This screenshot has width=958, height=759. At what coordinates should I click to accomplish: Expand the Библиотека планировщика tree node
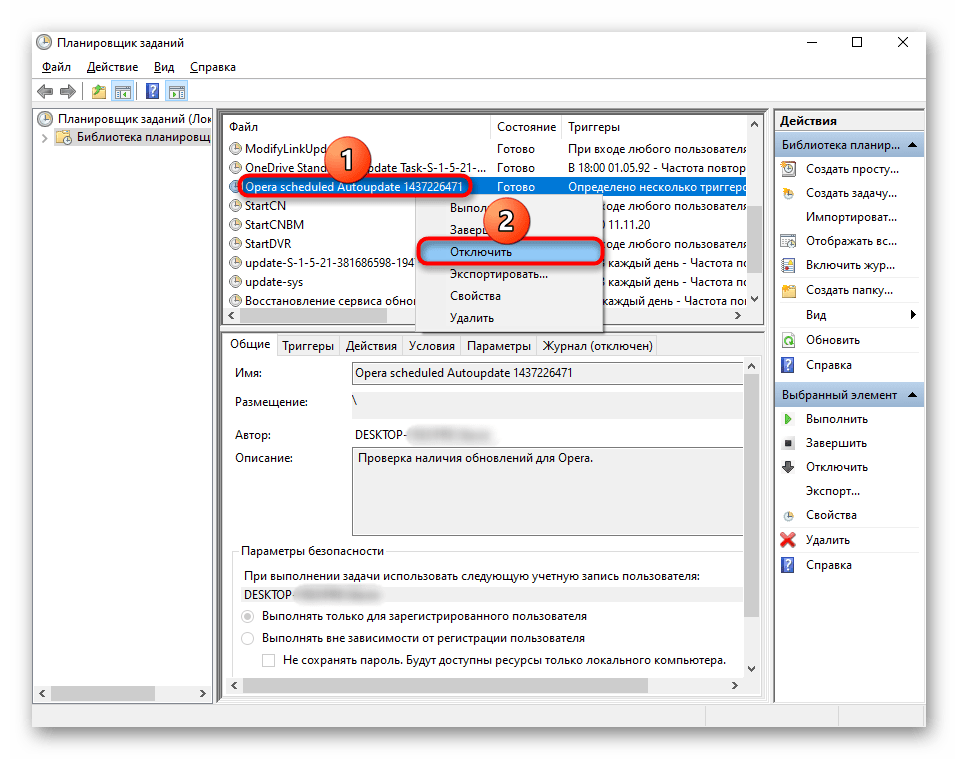[44, 138]
